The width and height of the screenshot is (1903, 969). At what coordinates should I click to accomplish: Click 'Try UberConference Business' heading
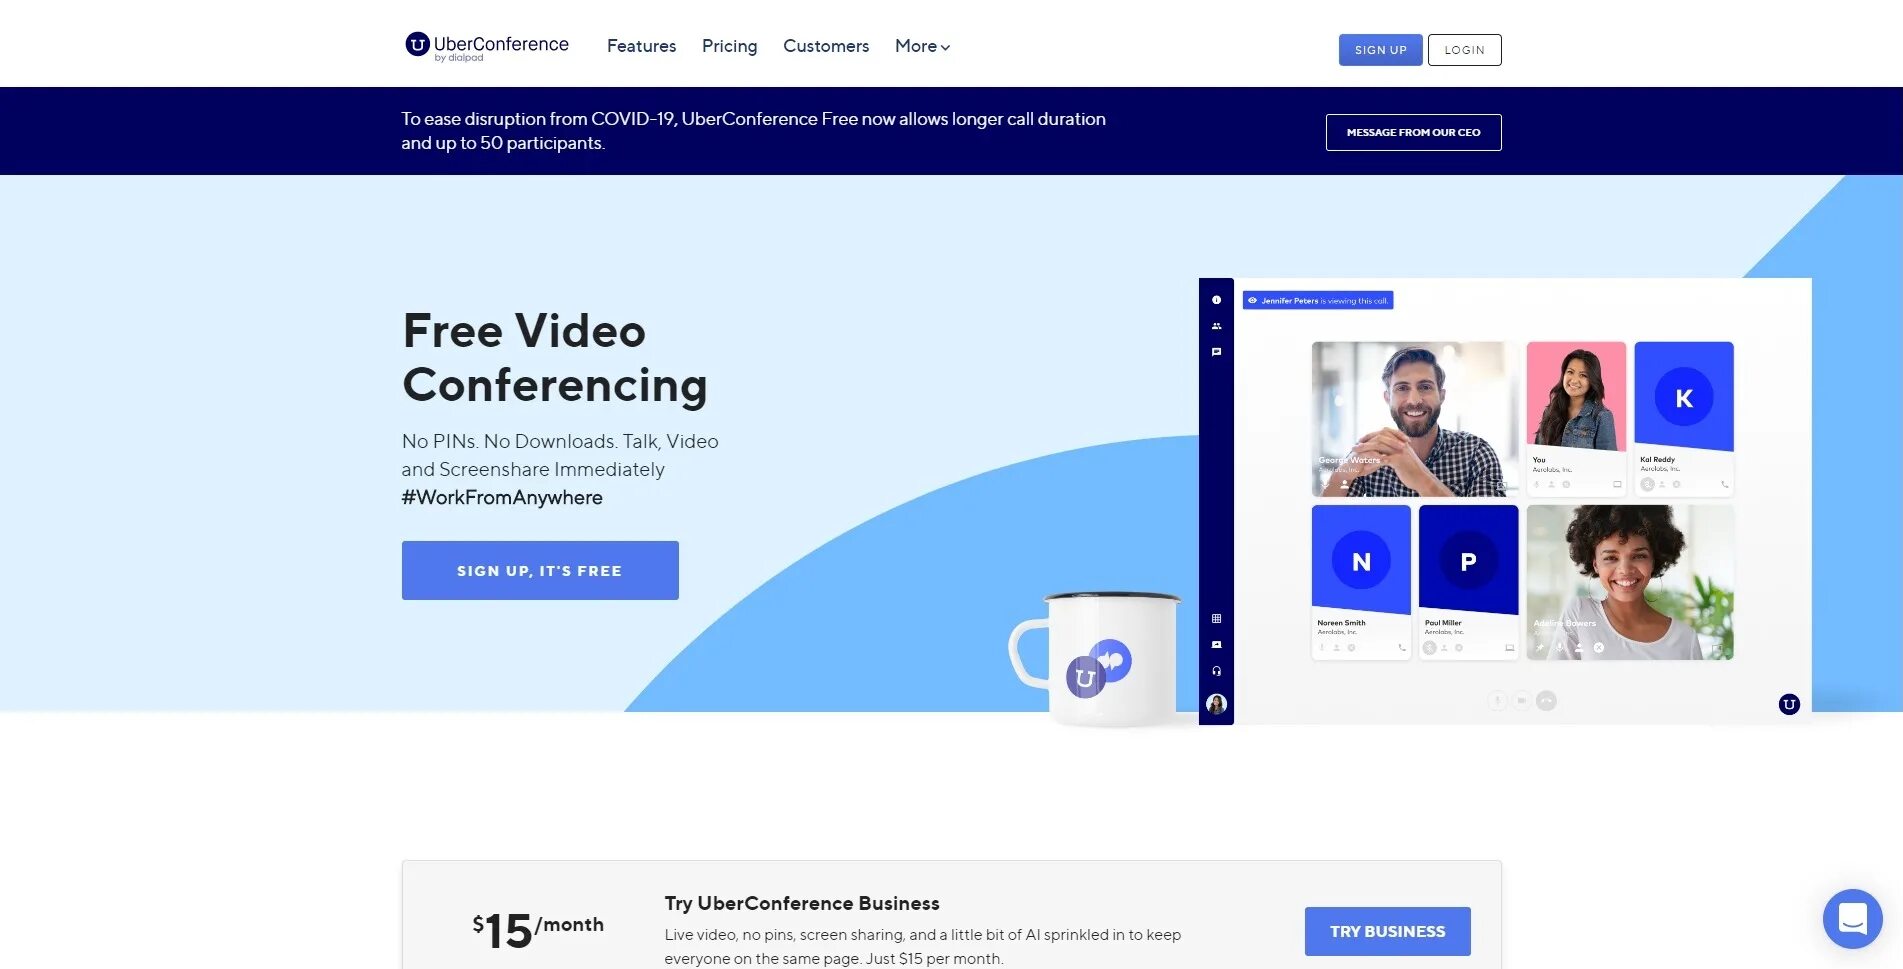tap(802, 903)
